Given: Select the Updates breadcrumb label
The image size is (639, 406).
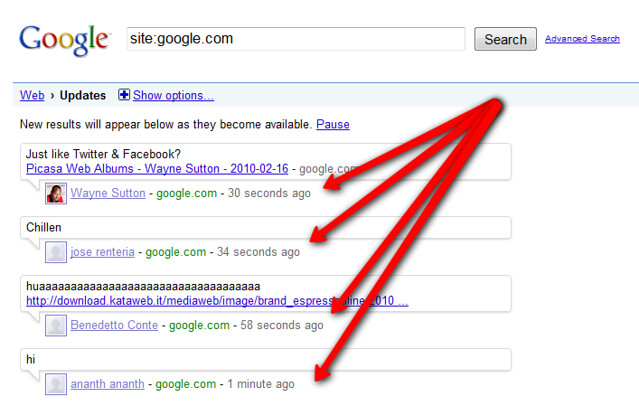Looking at the screenshot, I should [83, 95].
